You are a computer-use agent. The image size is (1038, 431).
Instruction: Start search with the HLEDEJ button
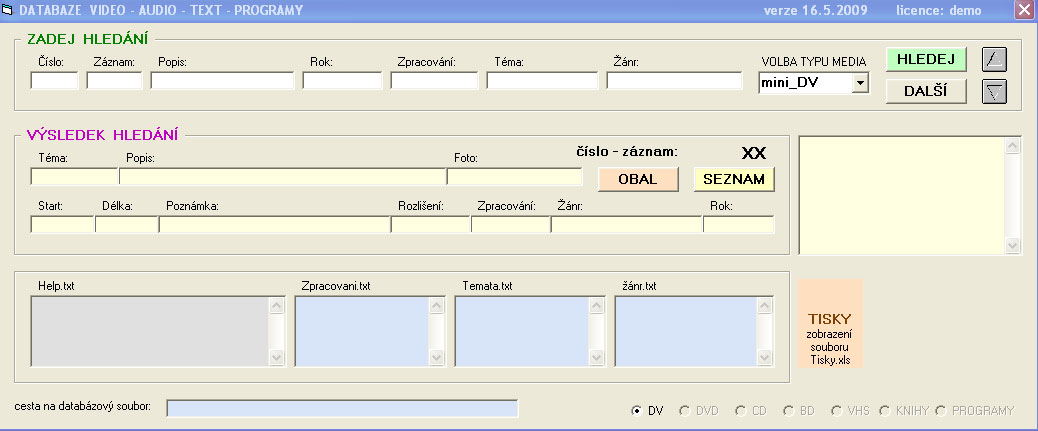[x=926, y=59]
